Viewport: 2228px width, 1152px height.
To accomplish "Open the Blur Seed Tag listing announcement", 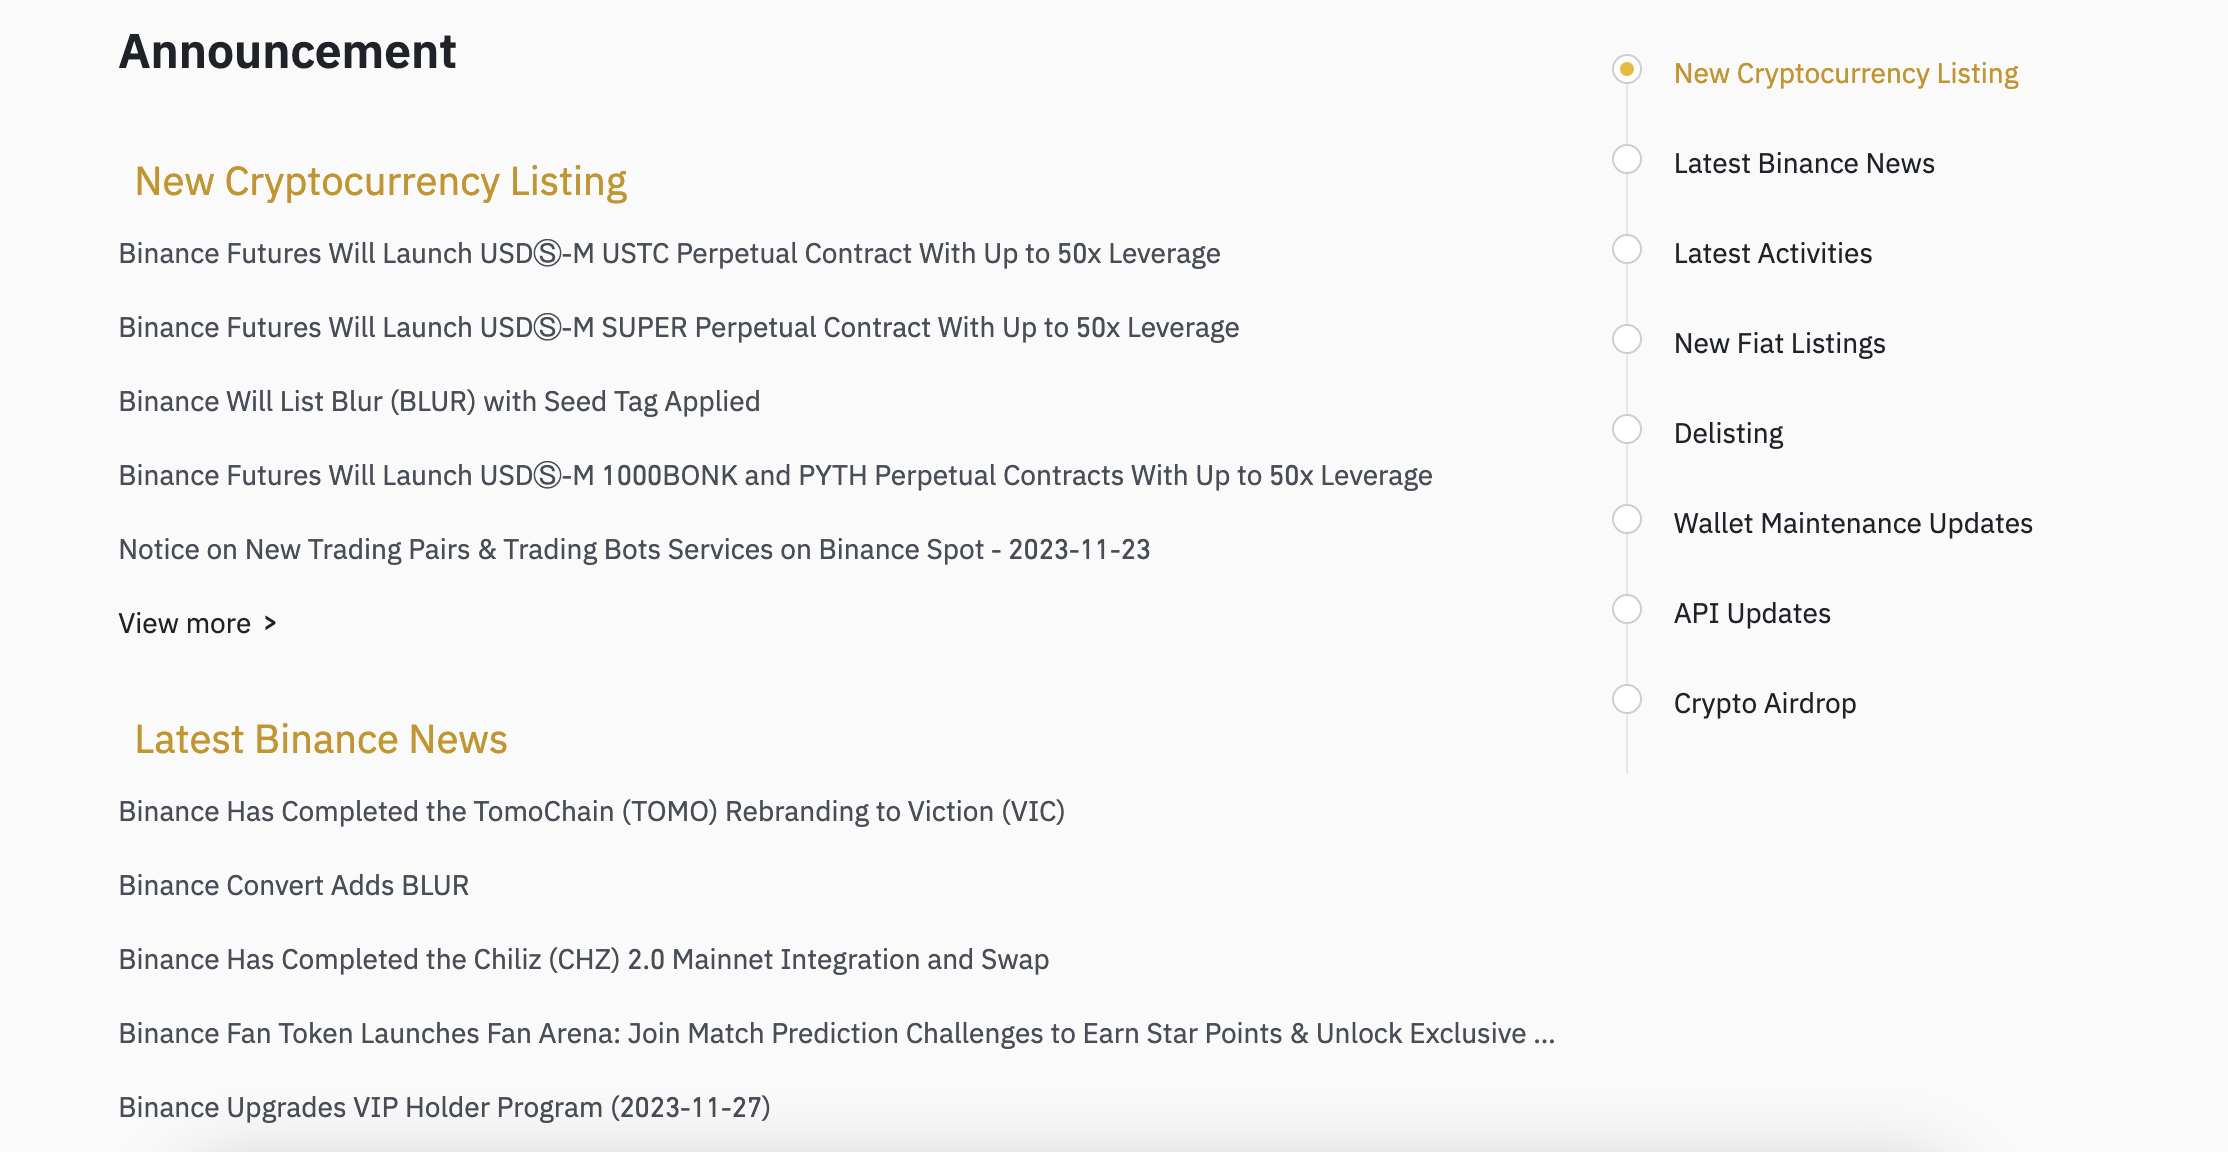I will click(x=439, y=400).
